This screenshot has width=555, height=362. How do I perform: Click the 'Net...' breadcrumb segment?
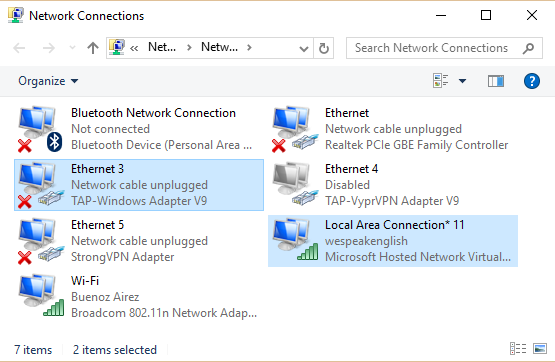pyautogui.click(x=162, y=47)
